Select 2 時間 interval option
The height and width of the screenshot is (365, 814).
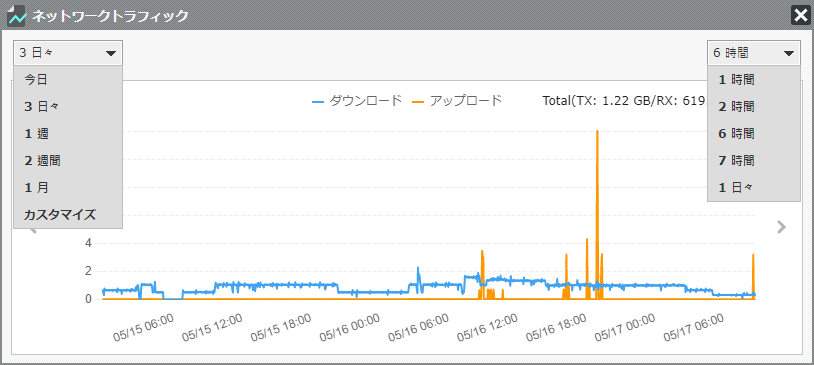point(753,107)
